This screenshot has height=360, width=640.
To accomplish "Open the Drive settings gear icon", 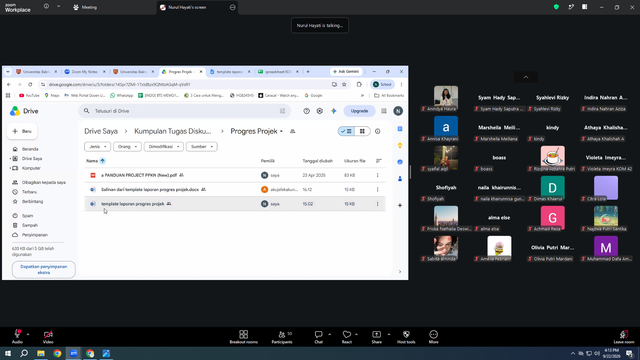I will 320,111.
